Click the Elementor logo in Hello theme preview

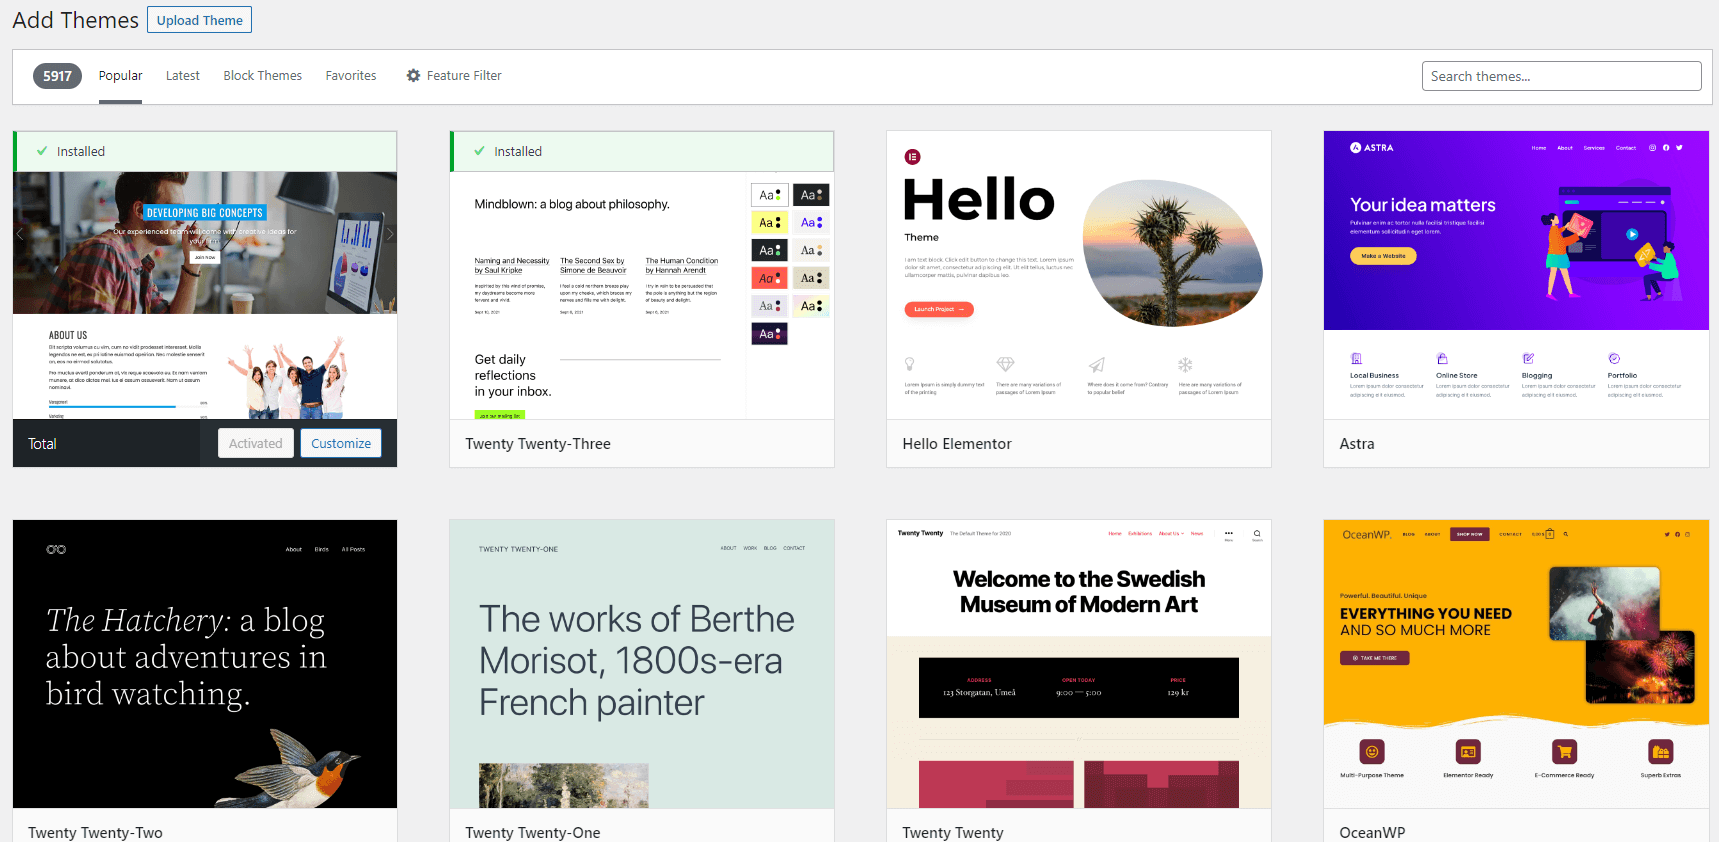[x=912, y=157]
